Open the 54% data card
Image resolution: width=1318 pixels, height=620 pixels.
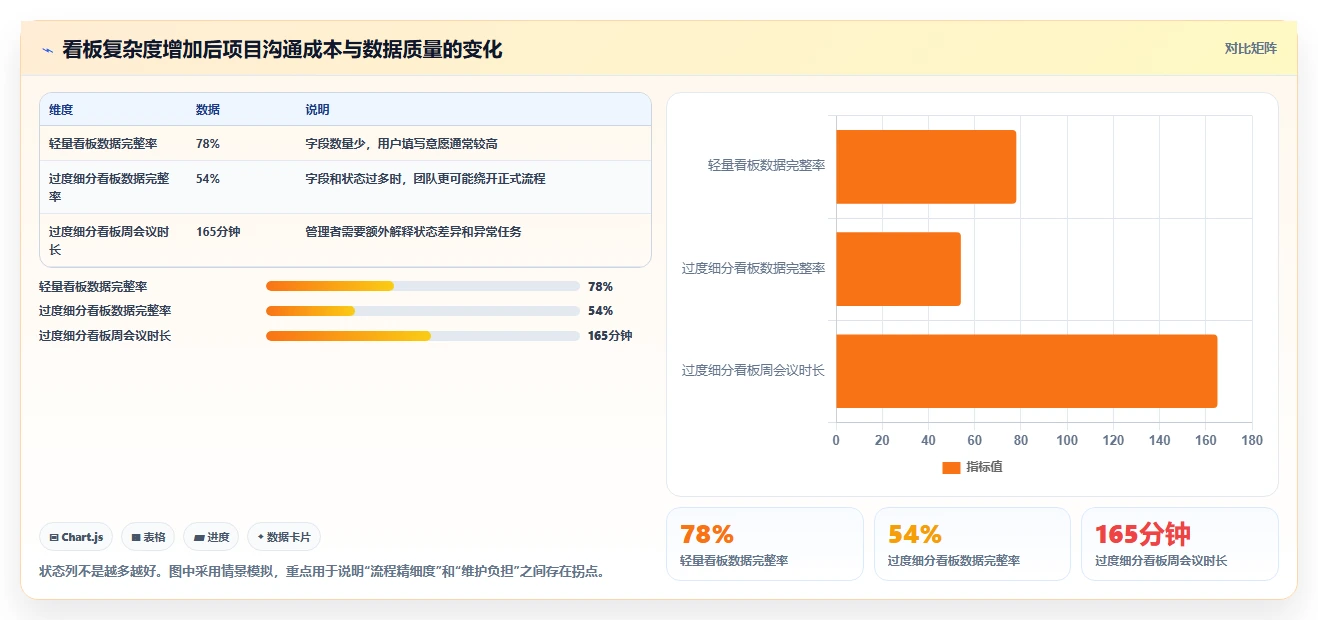pos(972,544)
